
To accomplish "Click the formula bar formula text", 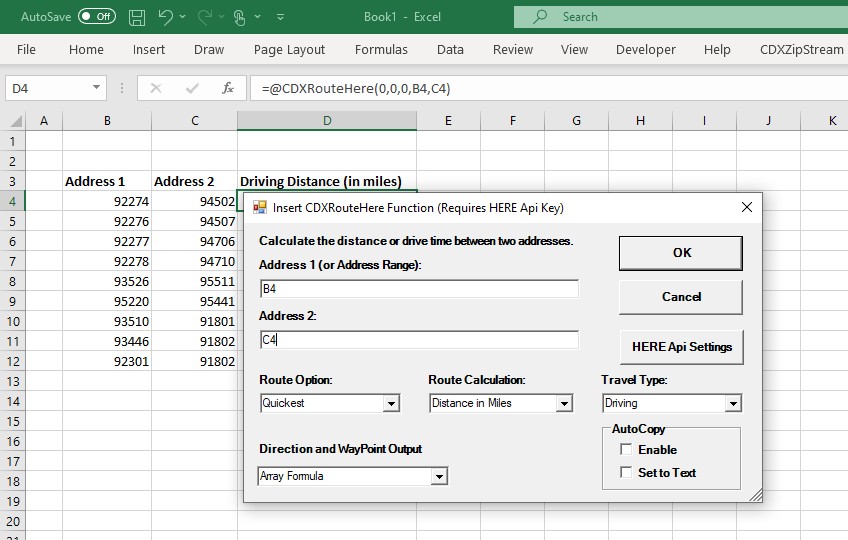I will (356, 88).
